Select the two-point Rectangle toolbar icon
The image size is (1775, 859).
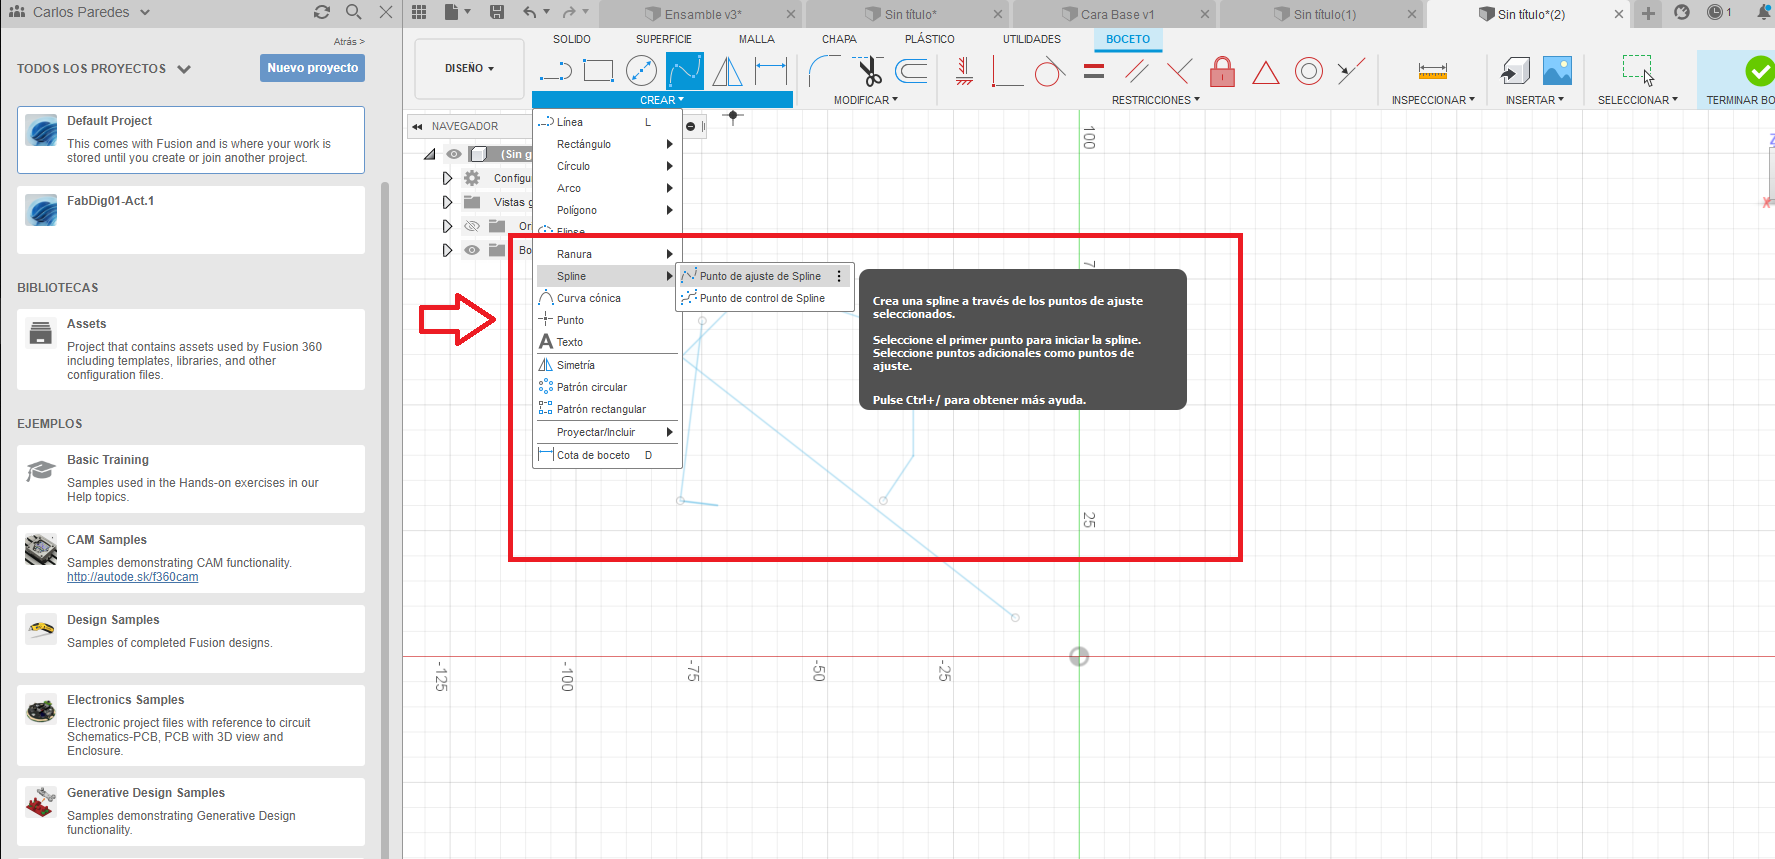tap(598, 71)
